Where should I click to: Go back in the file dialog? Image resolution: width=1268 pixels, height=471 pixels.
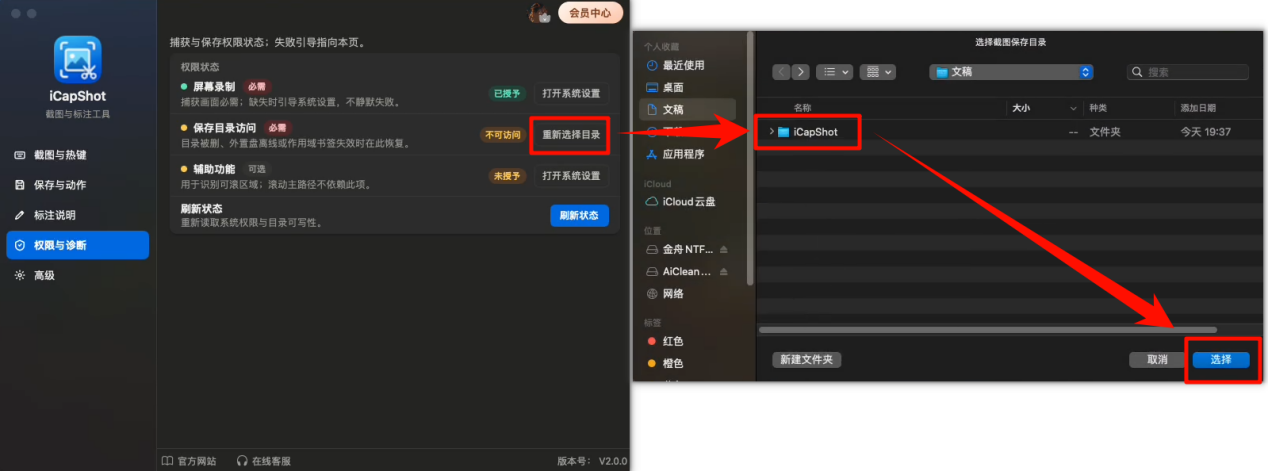781,72
